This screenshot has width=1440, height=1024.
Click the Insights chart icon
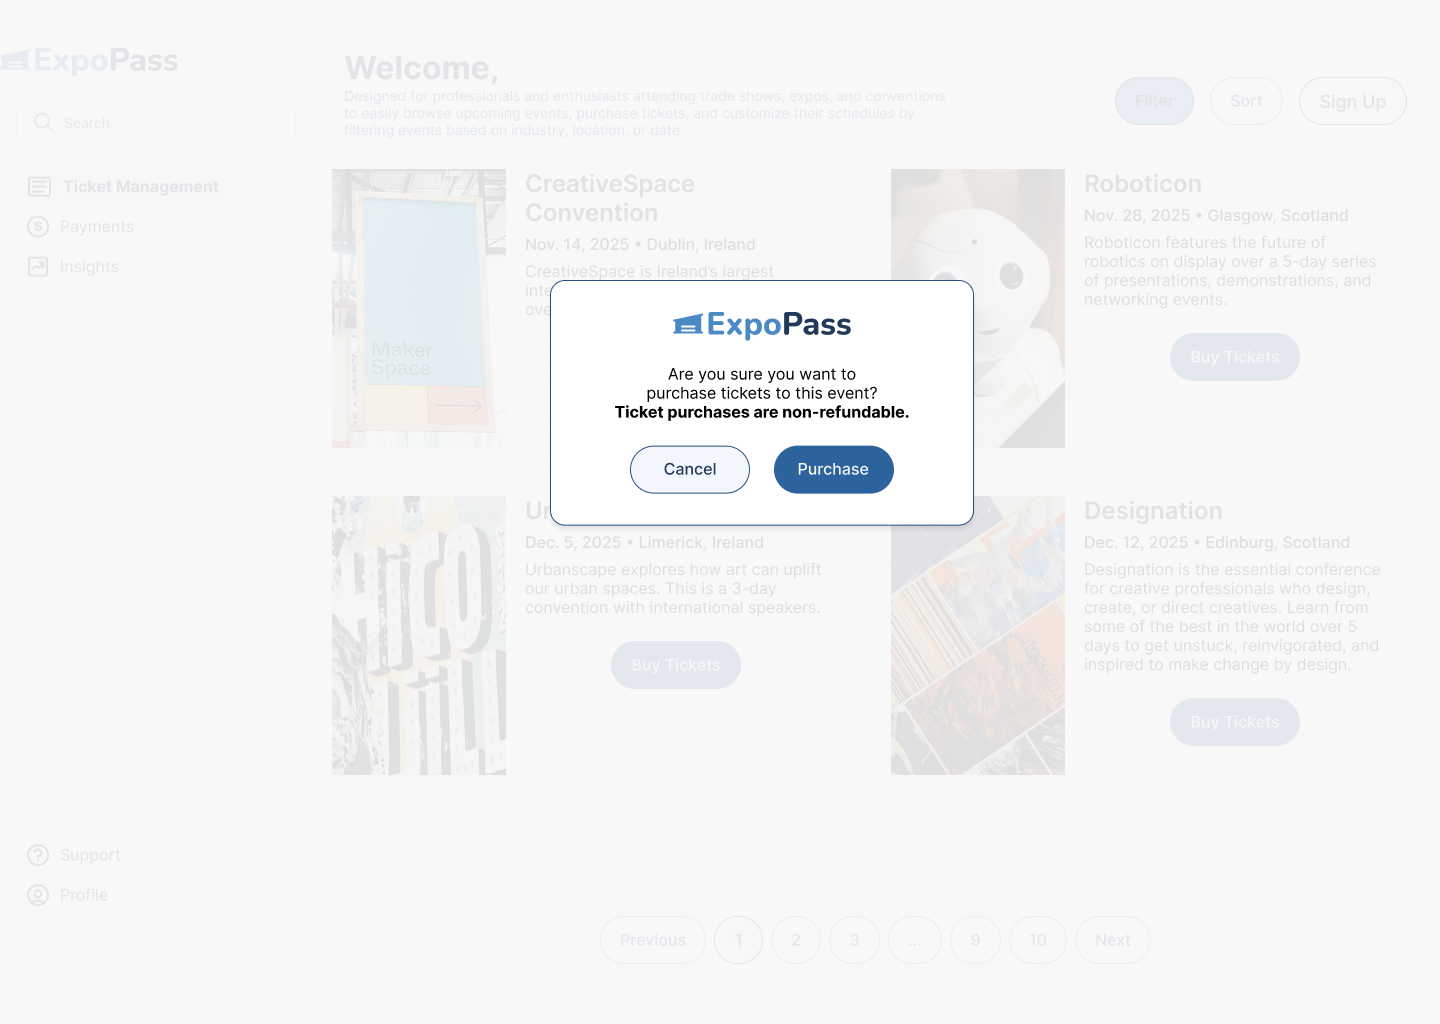pyautogui.click(x=38, y=267)
